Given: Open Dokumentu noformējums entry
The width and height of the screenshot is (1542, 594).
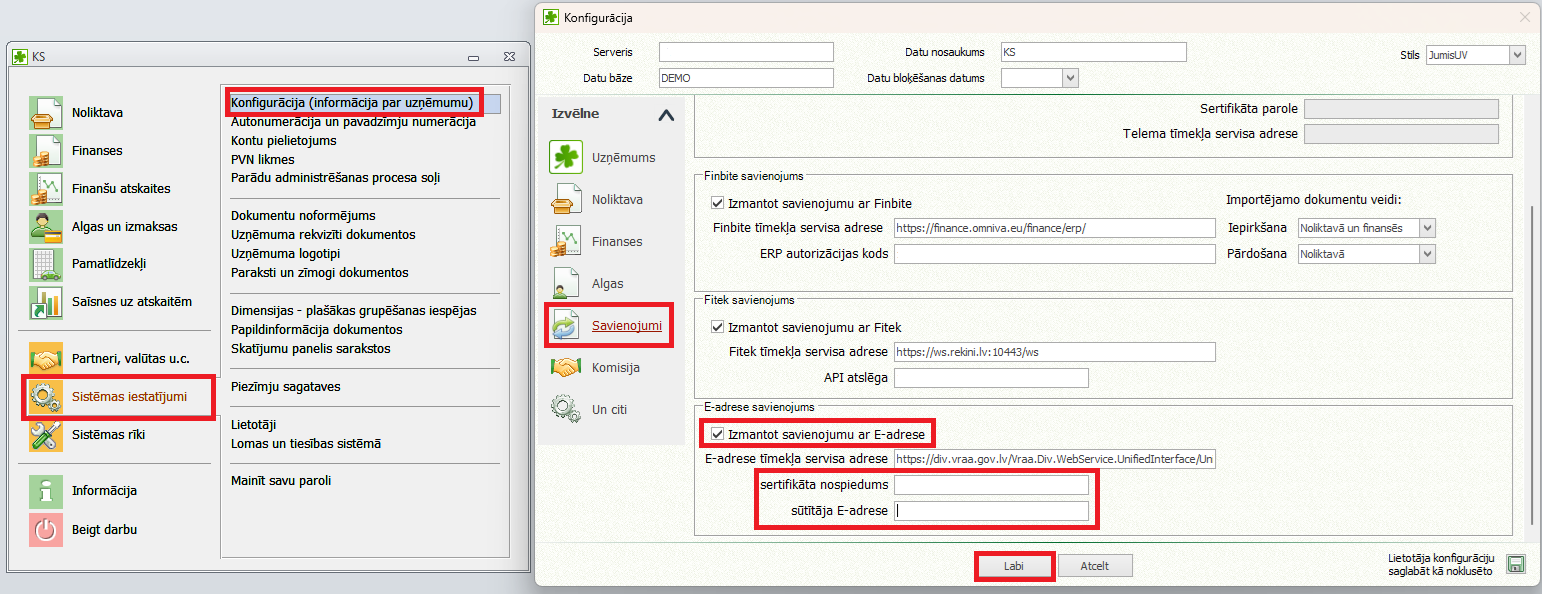Looking at the screenshot, I should [303, 216].
